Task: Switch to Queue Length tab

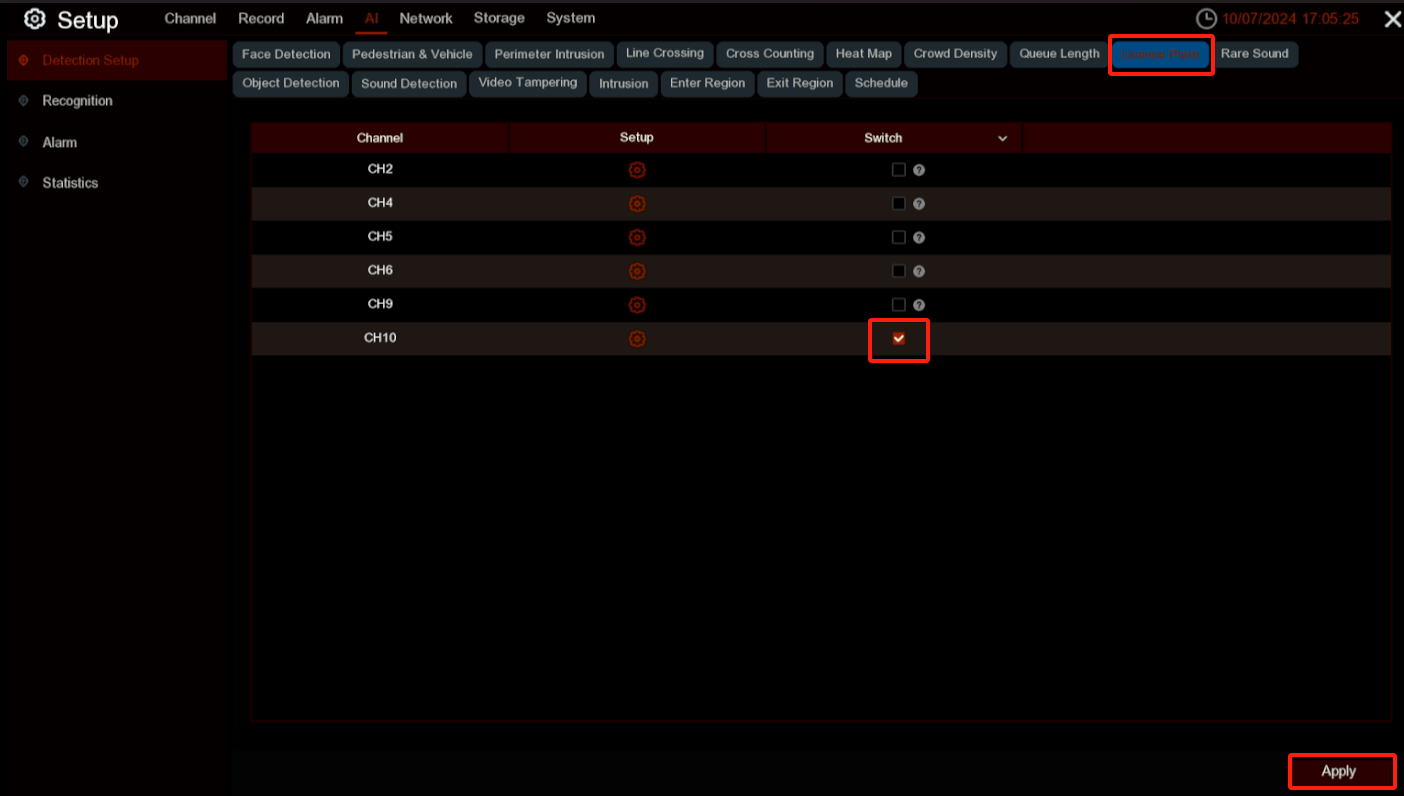Action: click(1059, 54)
